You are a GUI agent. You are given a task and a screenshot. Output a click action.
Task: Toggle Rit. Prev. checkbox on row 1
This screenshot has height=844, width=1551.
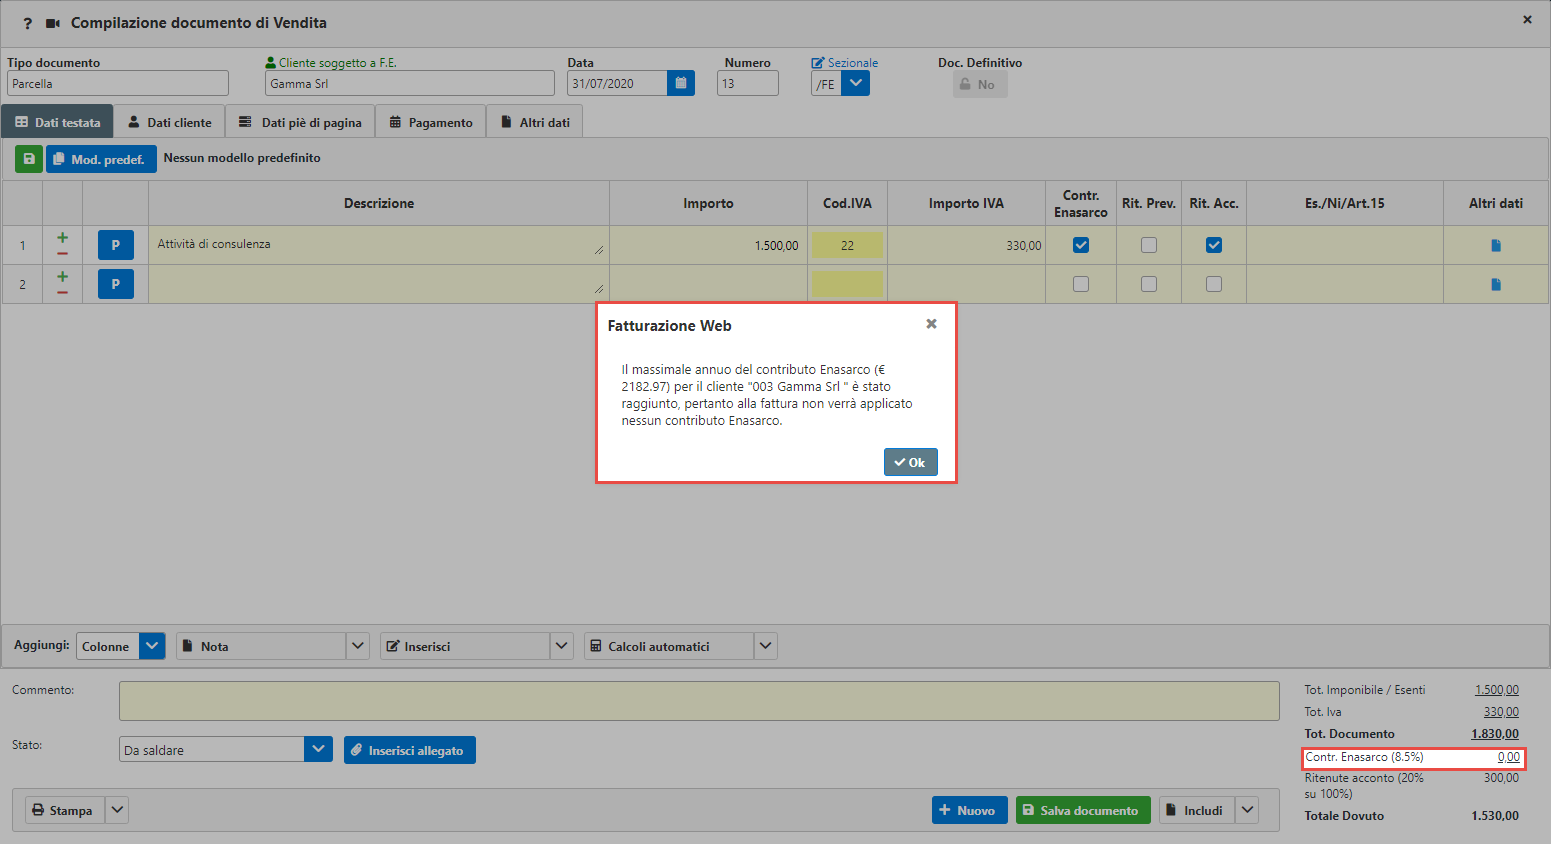(x=1149, y=245)
